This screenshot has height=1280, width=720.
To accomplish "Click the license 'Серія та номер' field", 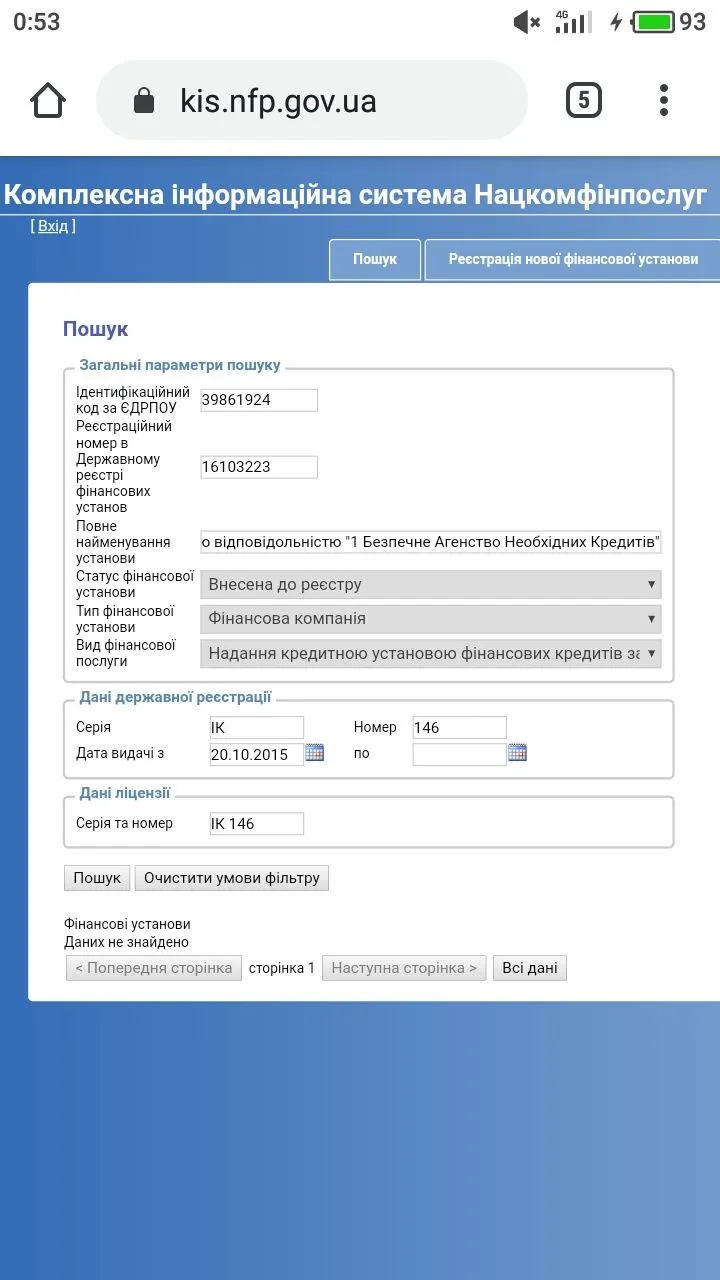I will (x=255, y=824).
